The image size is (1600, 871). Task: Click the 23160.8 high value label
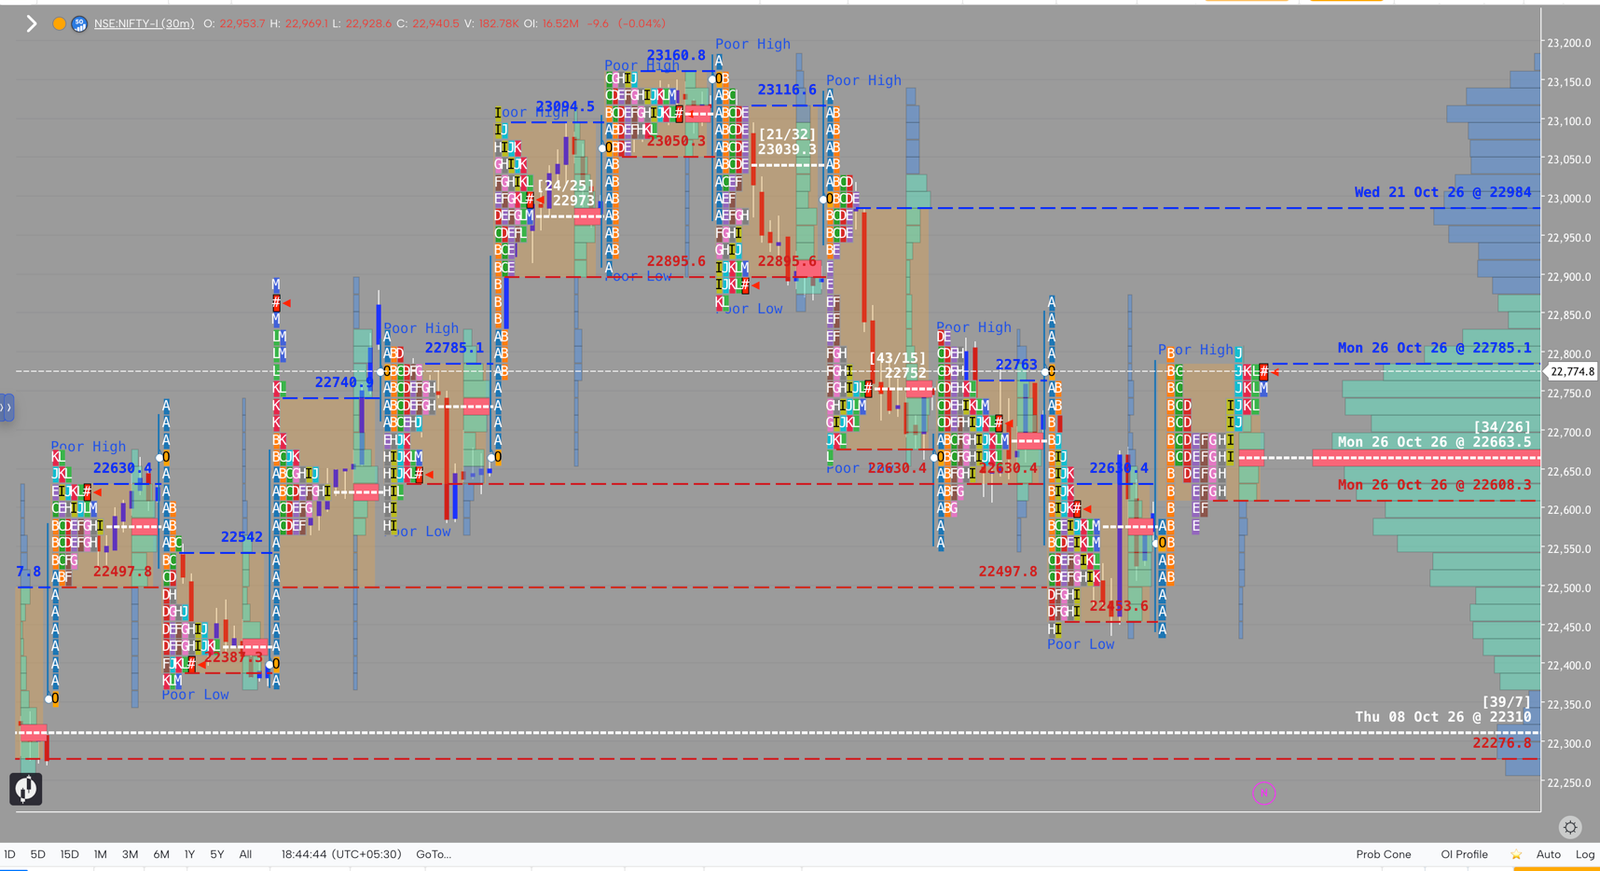pyautogui.click(x=676, y=56)
